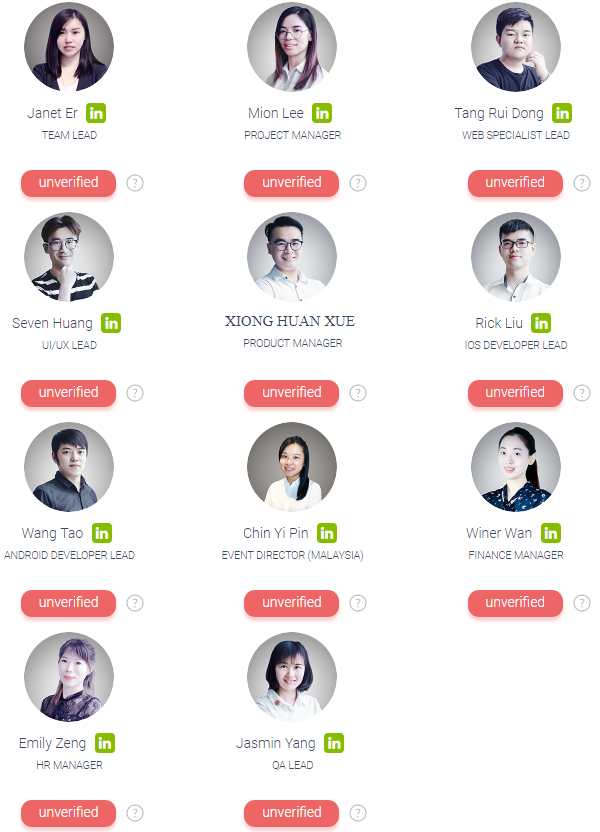
Task: Click the unverified badge under Mion Lee
Action: pyautogui.click(x=291, y=183)
